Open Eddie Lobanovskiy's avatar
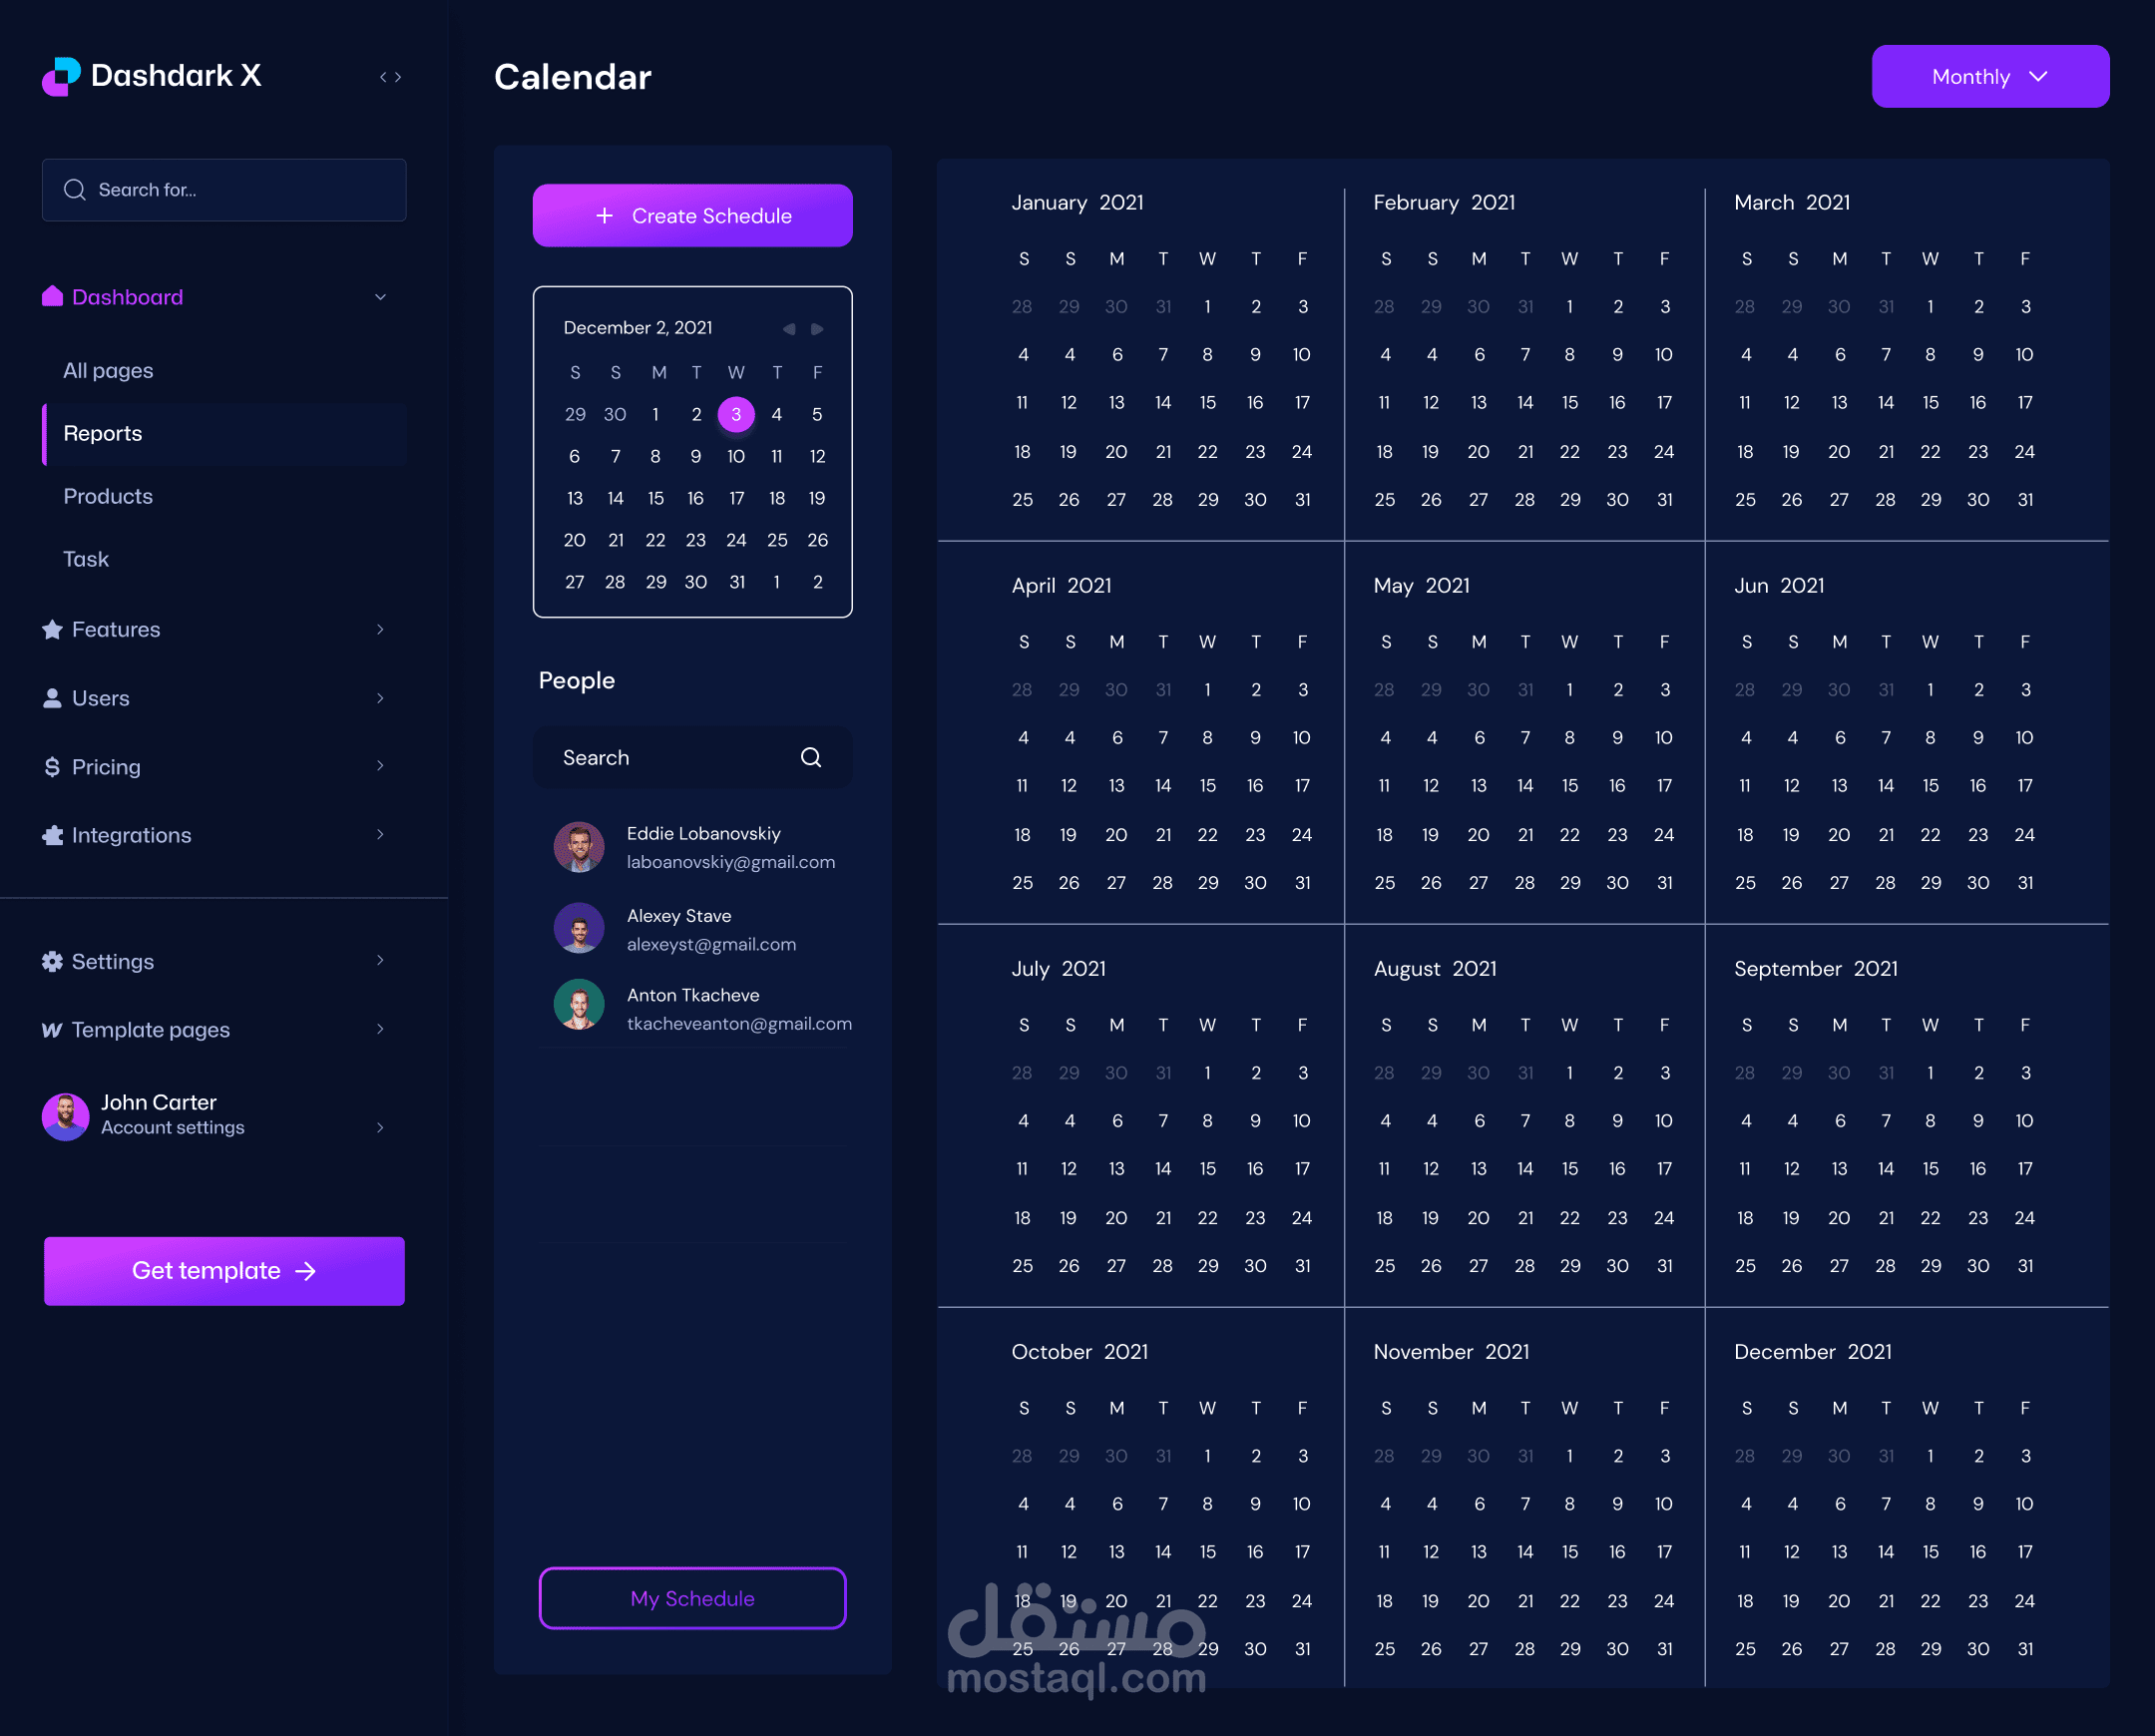 point(579,847)
